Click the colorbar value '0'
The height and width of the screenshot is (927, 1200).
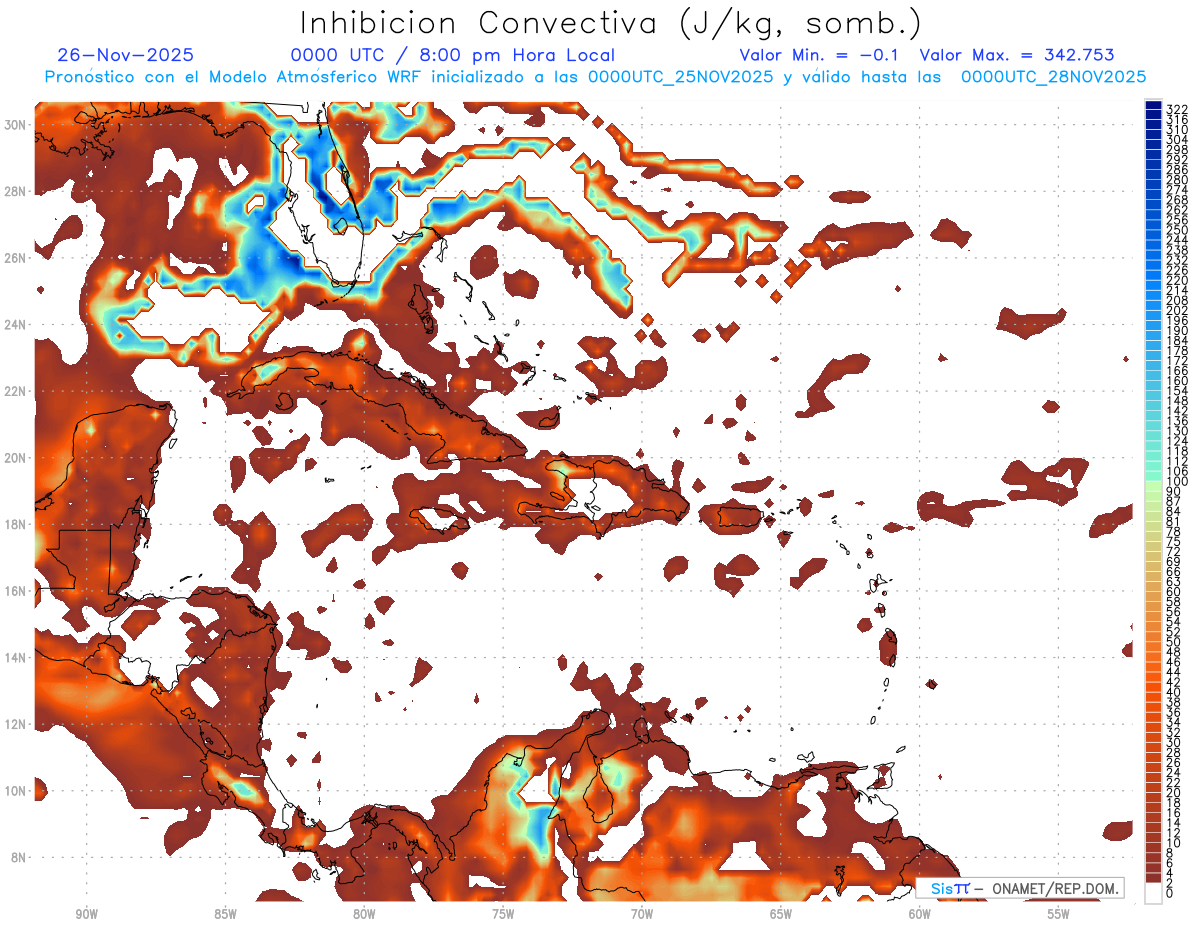point(1170,894)
